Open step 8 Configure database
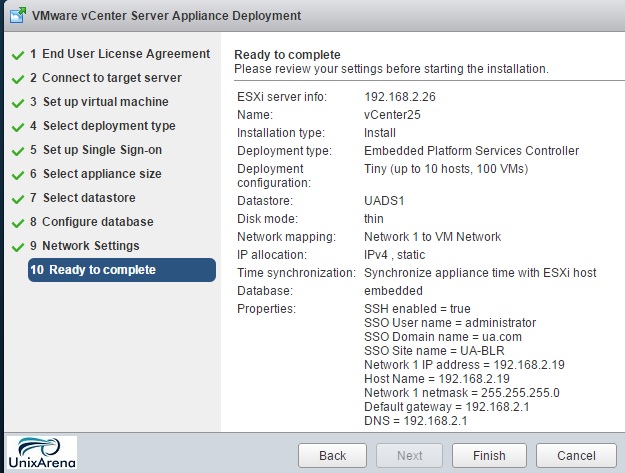625x473 pixels. coord(92,222)
